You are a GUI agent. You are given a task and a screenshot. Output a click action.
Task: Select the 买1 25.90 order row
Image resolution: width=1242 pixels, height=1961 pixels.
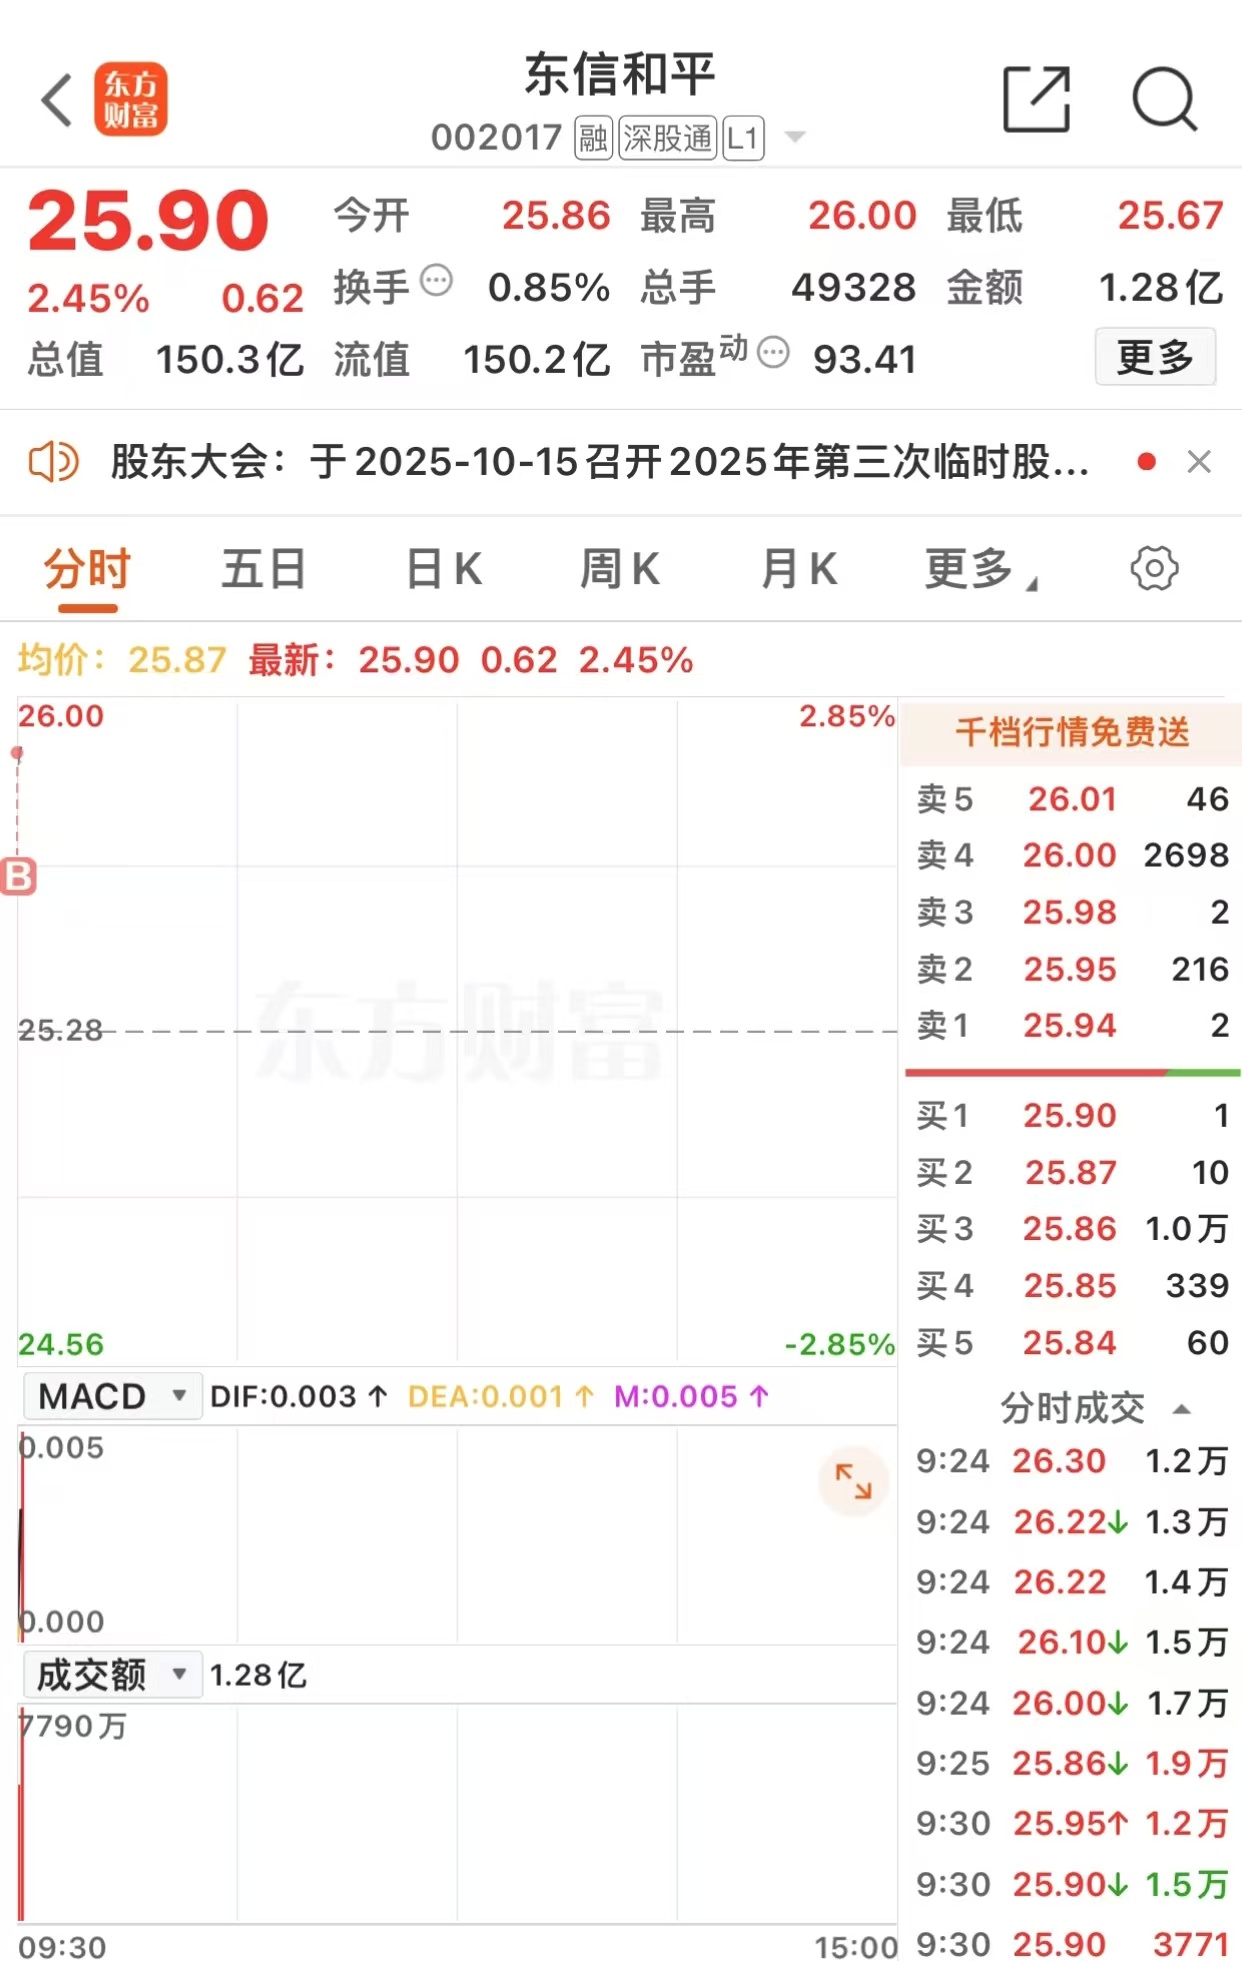pyautogui.click(x=1072, y=1115)
